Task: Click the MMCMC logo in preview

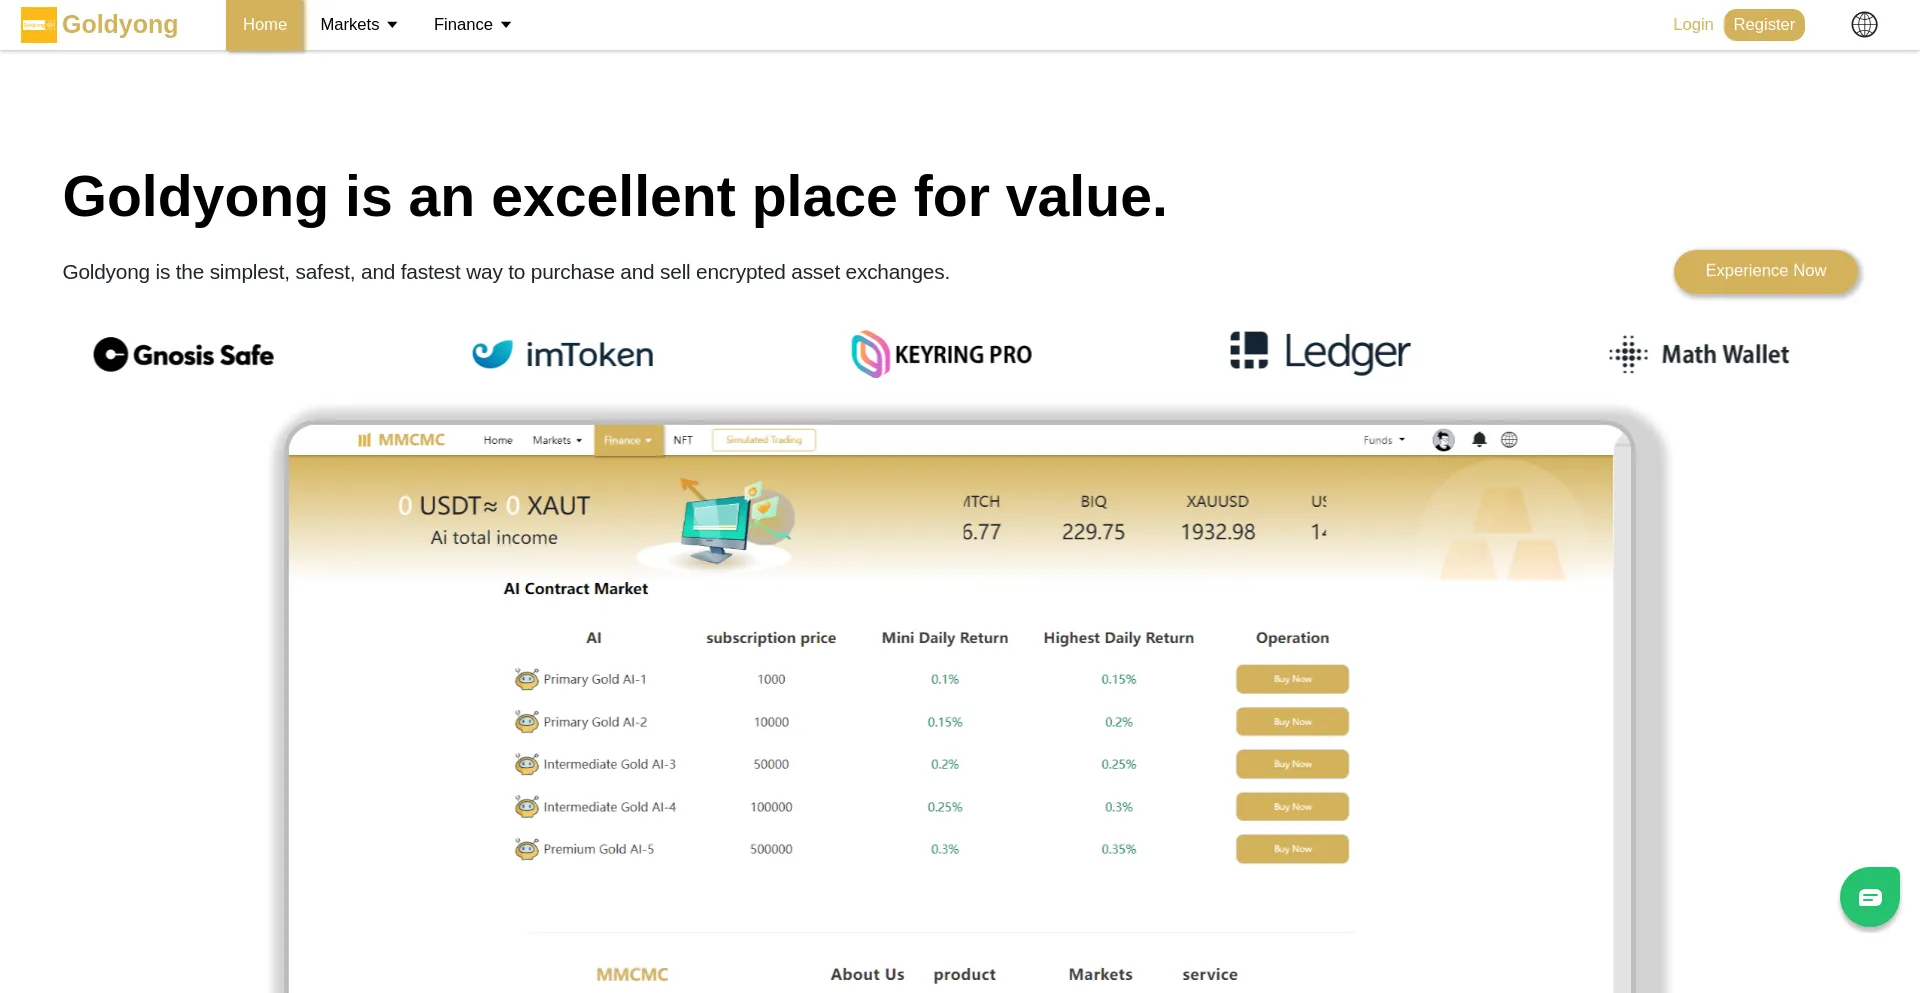Action: click(x=402, y=440)
